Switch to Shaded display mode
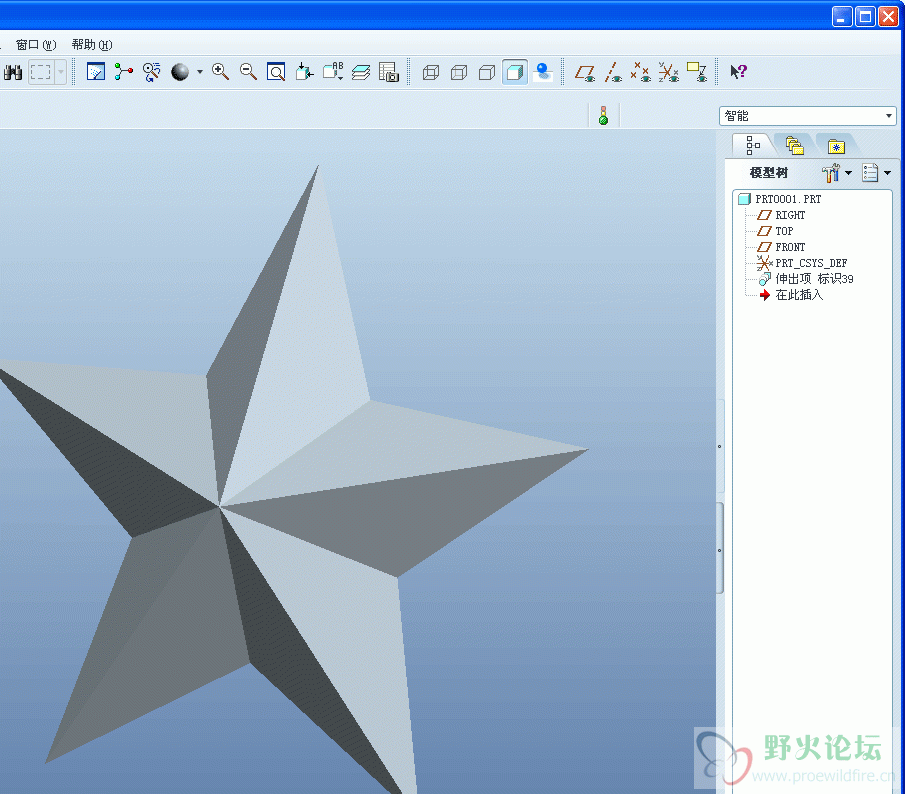This screenshot has height=794, width=905. pyautogui.click(x=515, y=72)
